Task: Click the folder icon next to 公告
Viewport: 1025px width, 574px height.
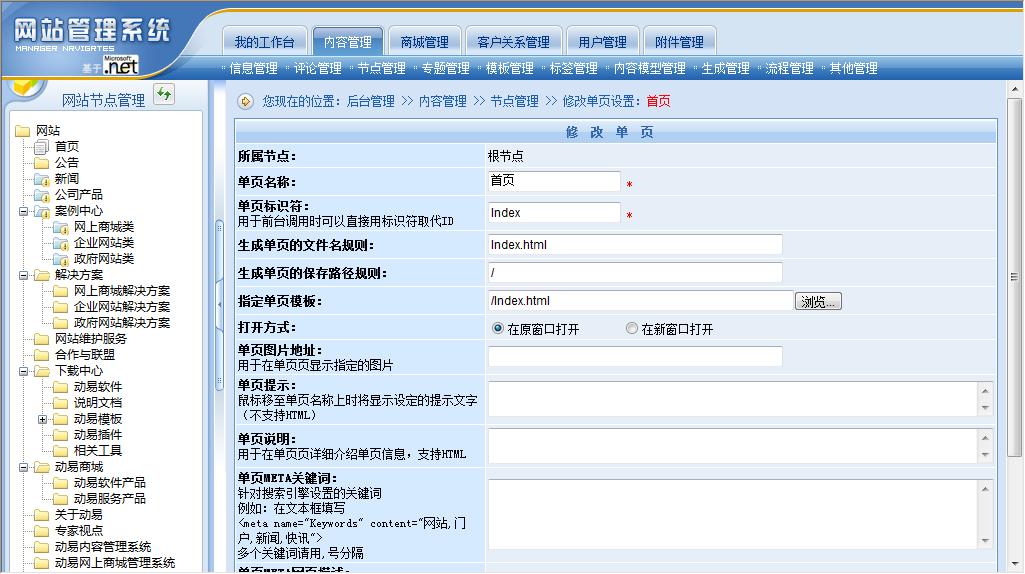Action: click(41, 163)
